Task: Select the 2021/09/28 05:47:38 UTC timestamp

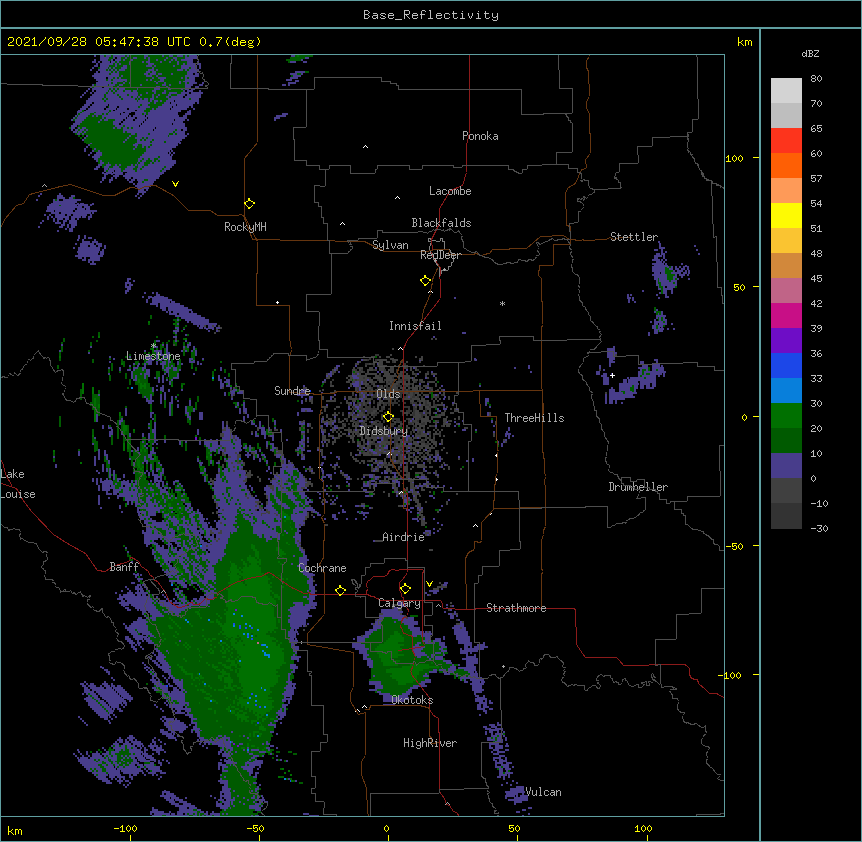Action: point(99,42)
